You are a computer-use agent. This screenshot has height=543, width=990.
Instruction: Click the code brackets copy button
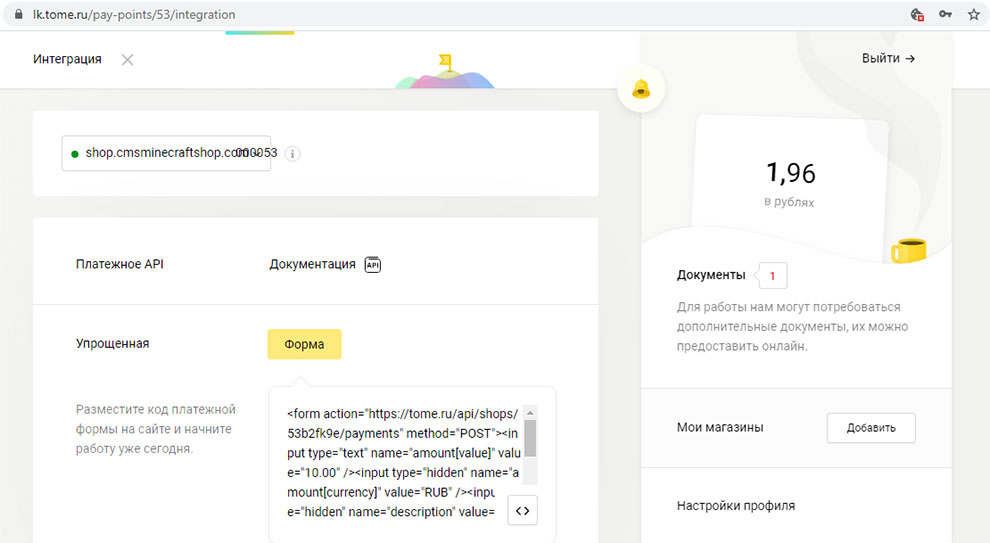click(522, 510)
